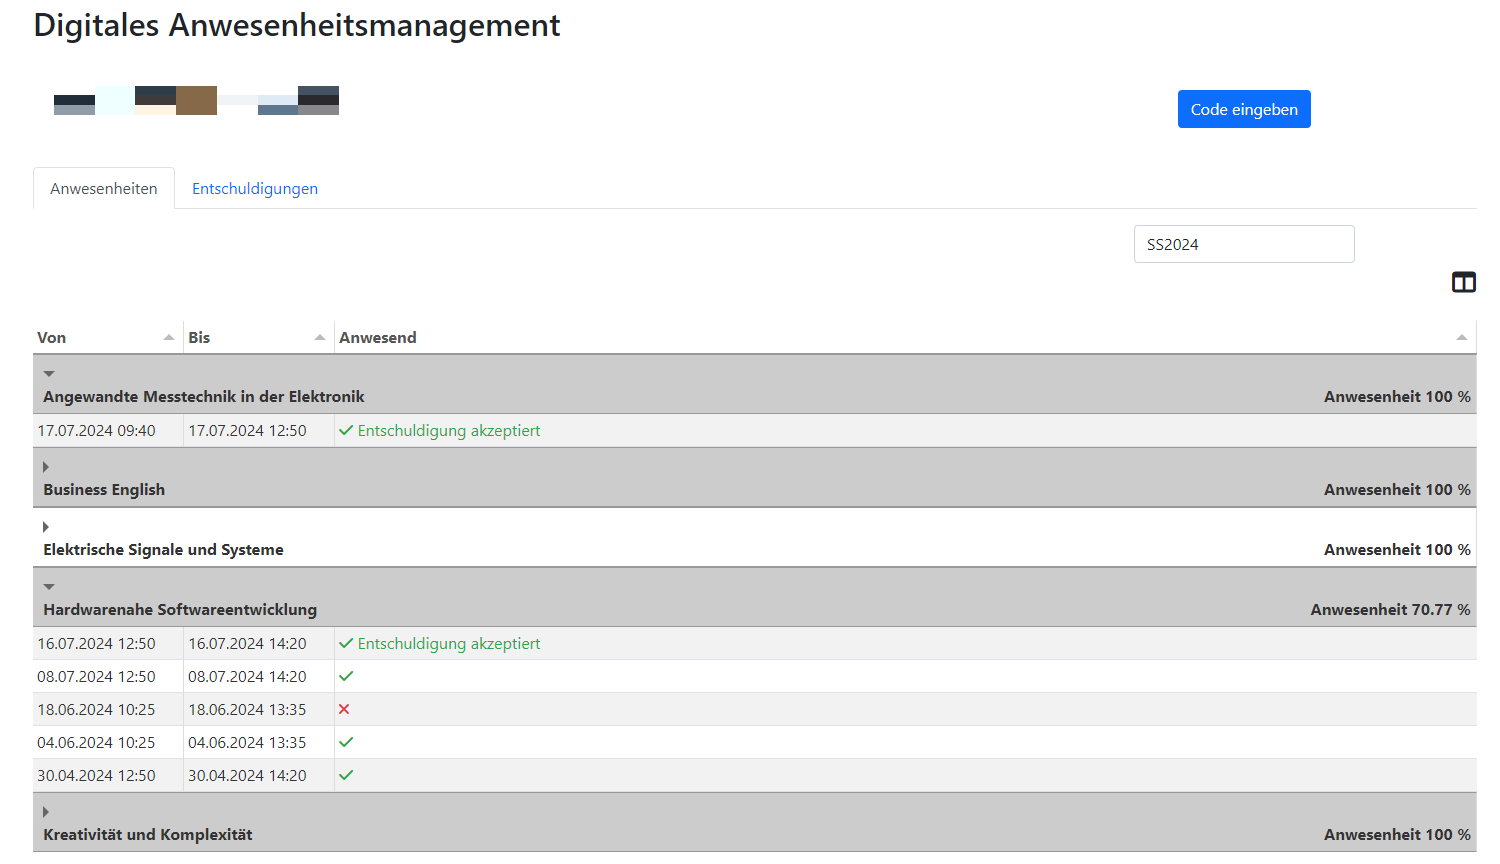Image resolution: width=1500 pixels, height=864 pixels.
Task: Sort by the Bis column arrow
Action: pyautogui.click(x=320, y=338)
